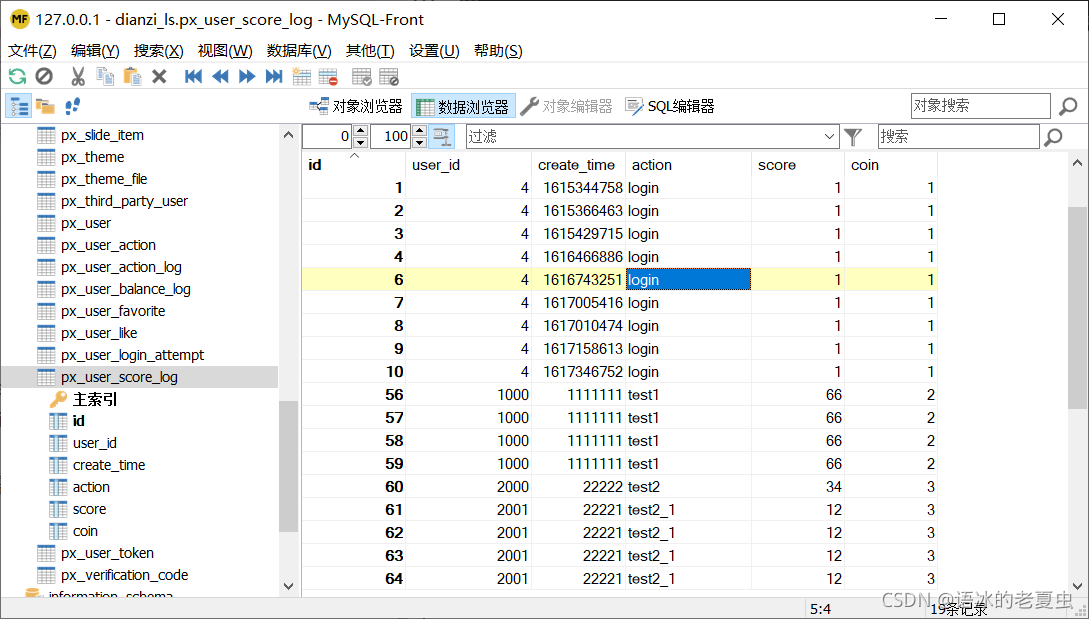
Task: Click the Insert new record icon
Action: (301, 76)
